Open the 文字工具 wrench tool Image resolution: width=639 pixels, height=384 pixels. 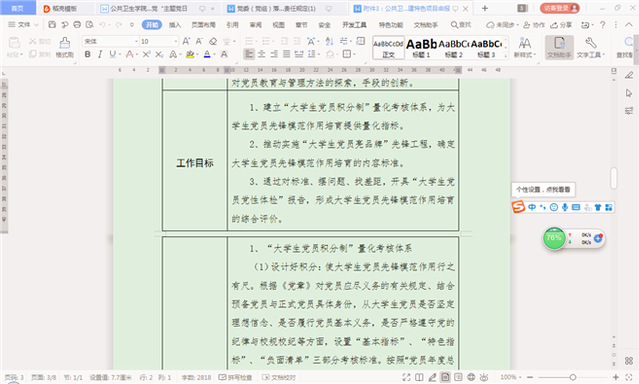(x=591, y=47)
